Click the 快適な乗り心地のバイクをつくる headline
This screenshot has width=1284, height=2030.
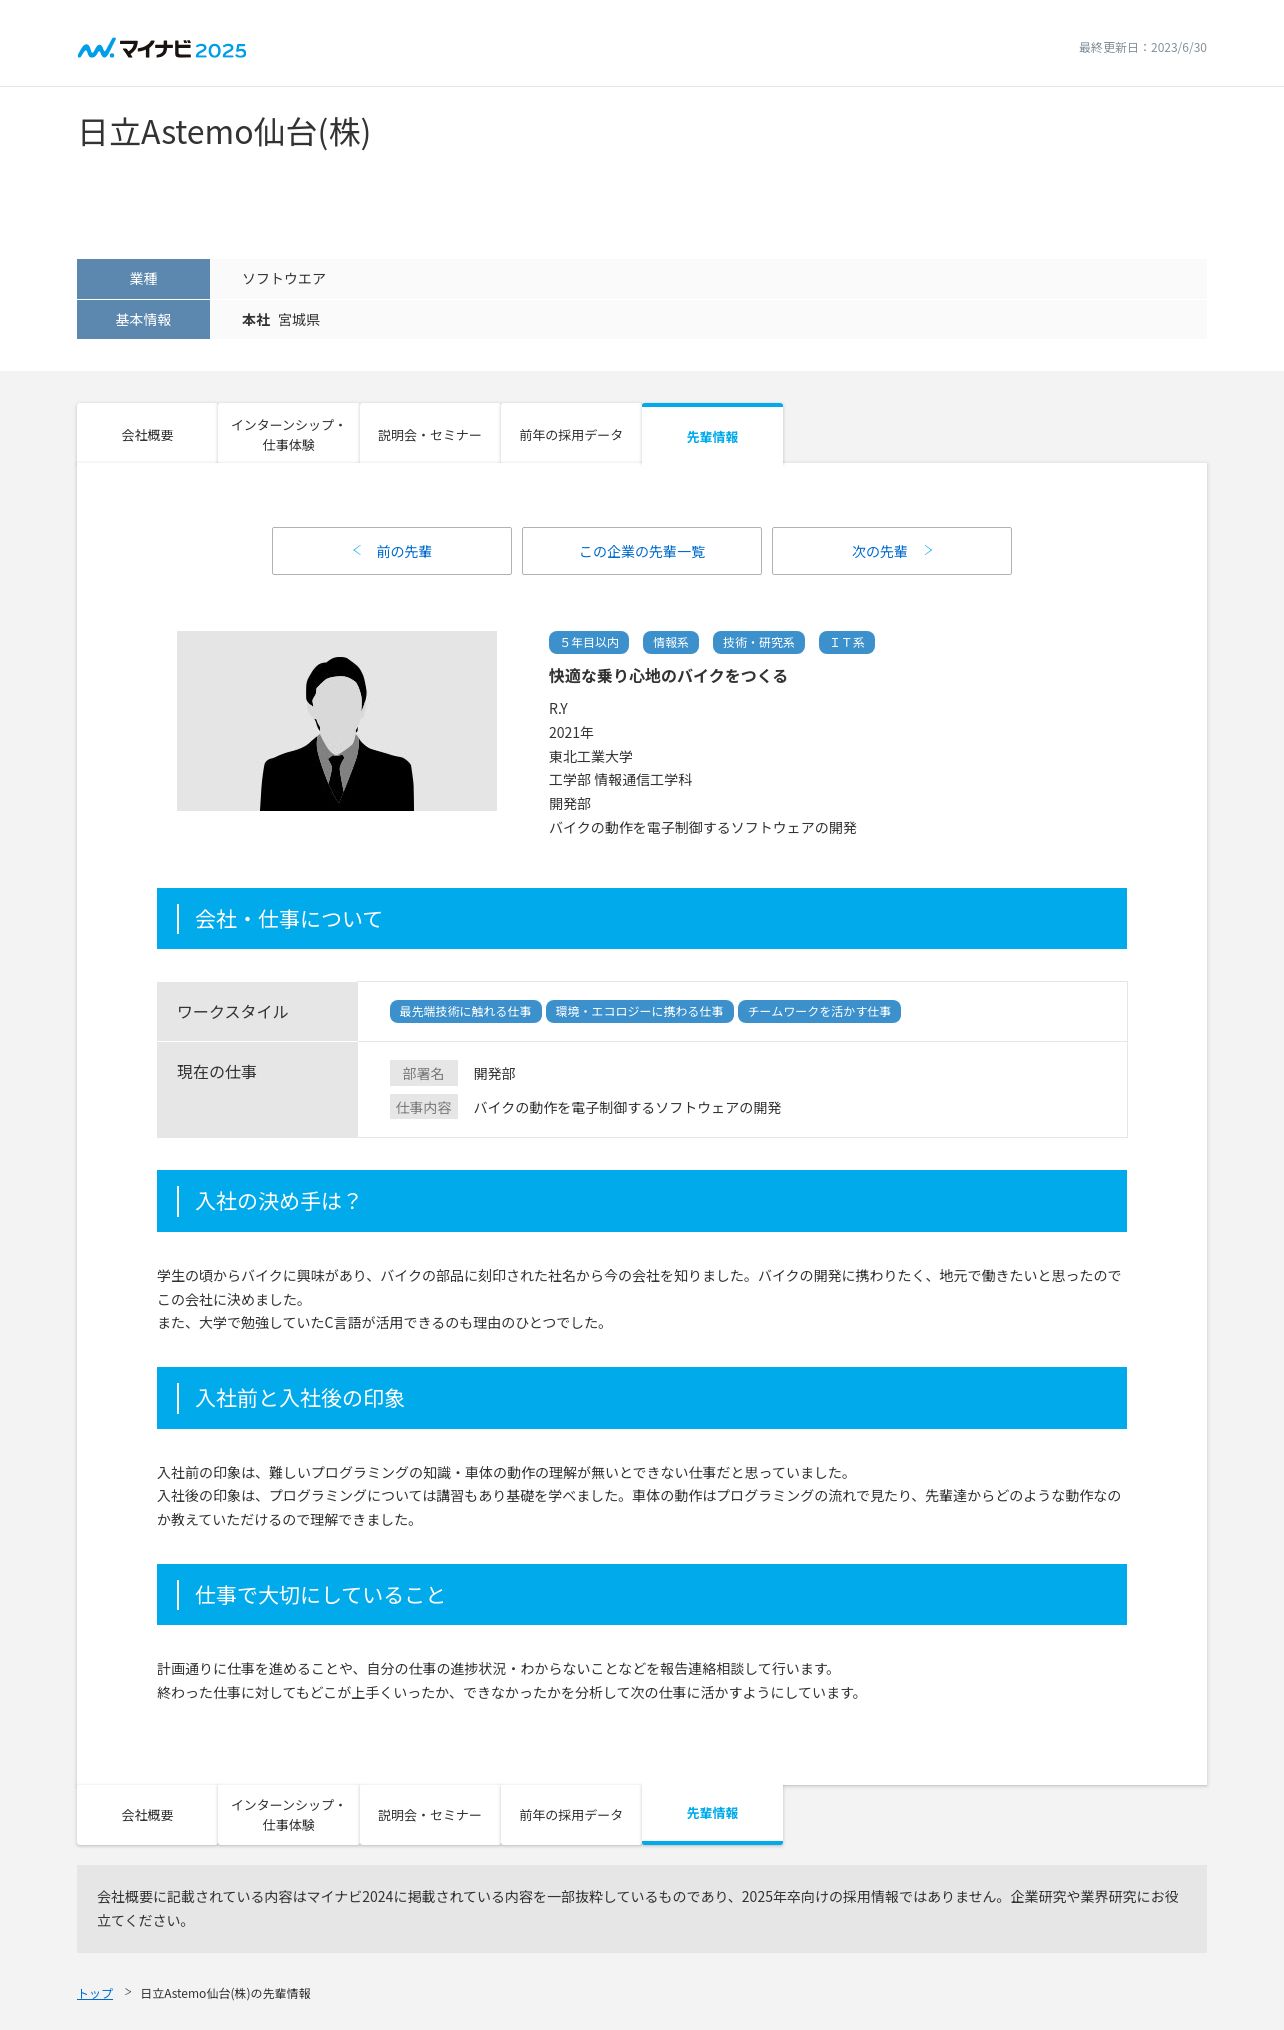pyautogui.click(x=668, y=676)
